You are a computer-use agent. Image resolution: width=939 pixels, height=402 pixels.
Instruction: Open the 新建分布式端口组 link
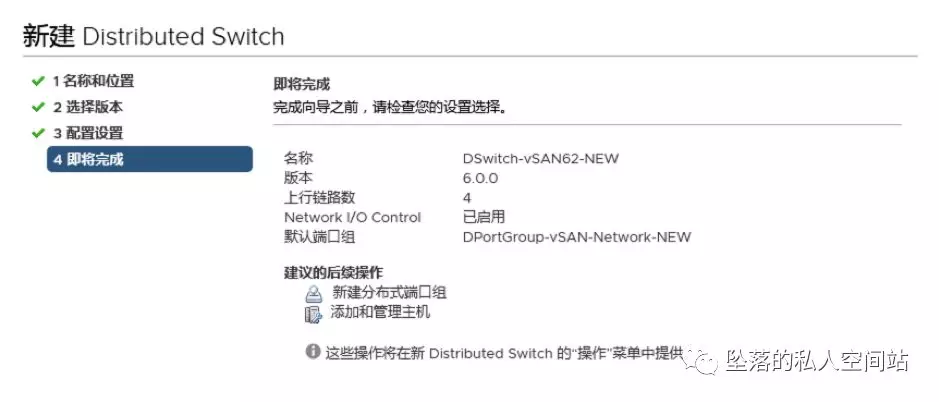tap(389, 293)
